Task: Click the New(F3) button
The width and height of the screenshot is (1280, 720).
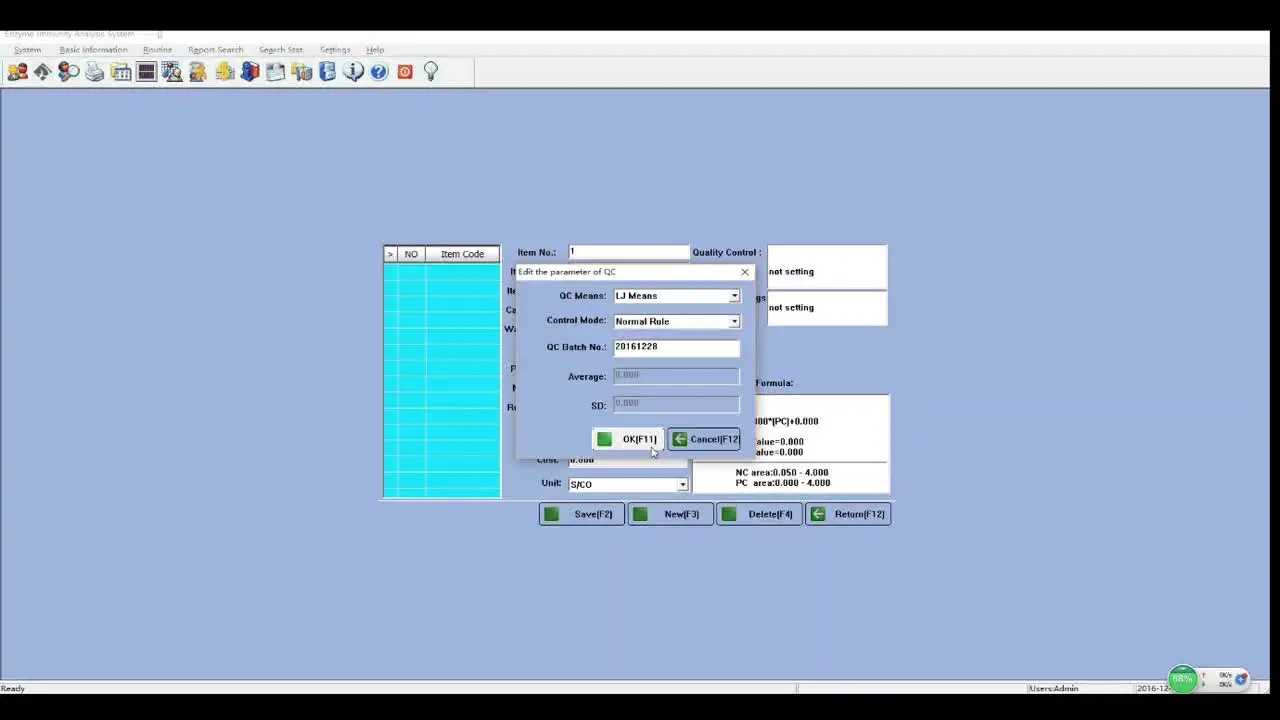Action: point(671,514)
